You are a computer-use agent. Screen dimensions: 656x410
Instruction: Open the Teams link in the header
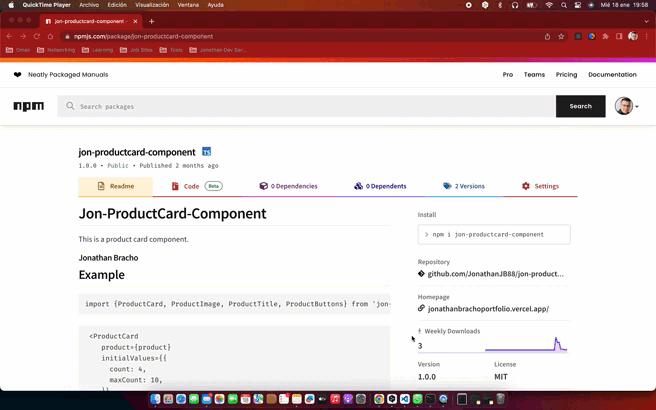click(x=534, y=74)
